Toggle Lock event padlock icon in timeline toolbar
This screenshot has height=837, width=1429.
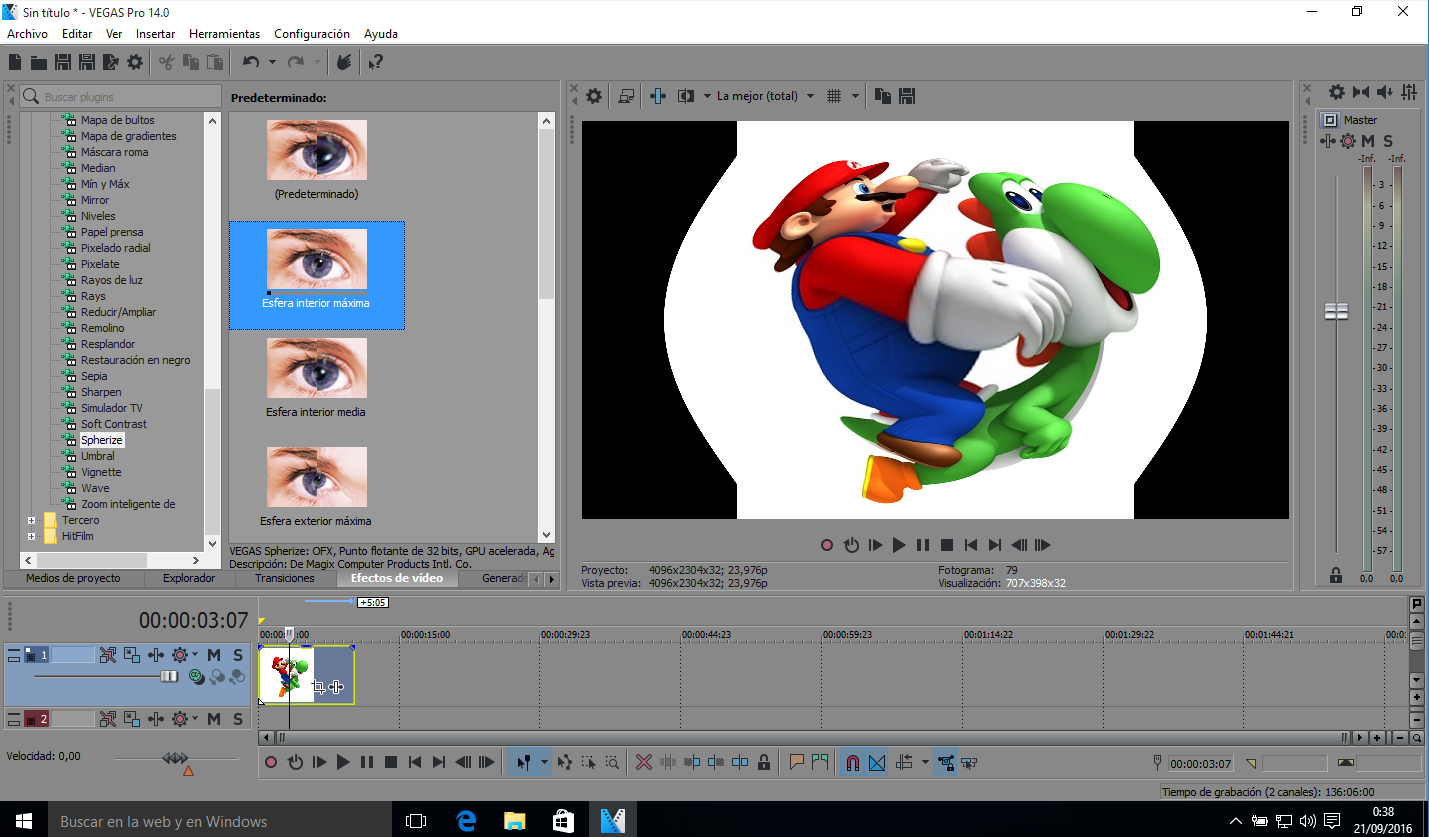[x=764, y=762]
